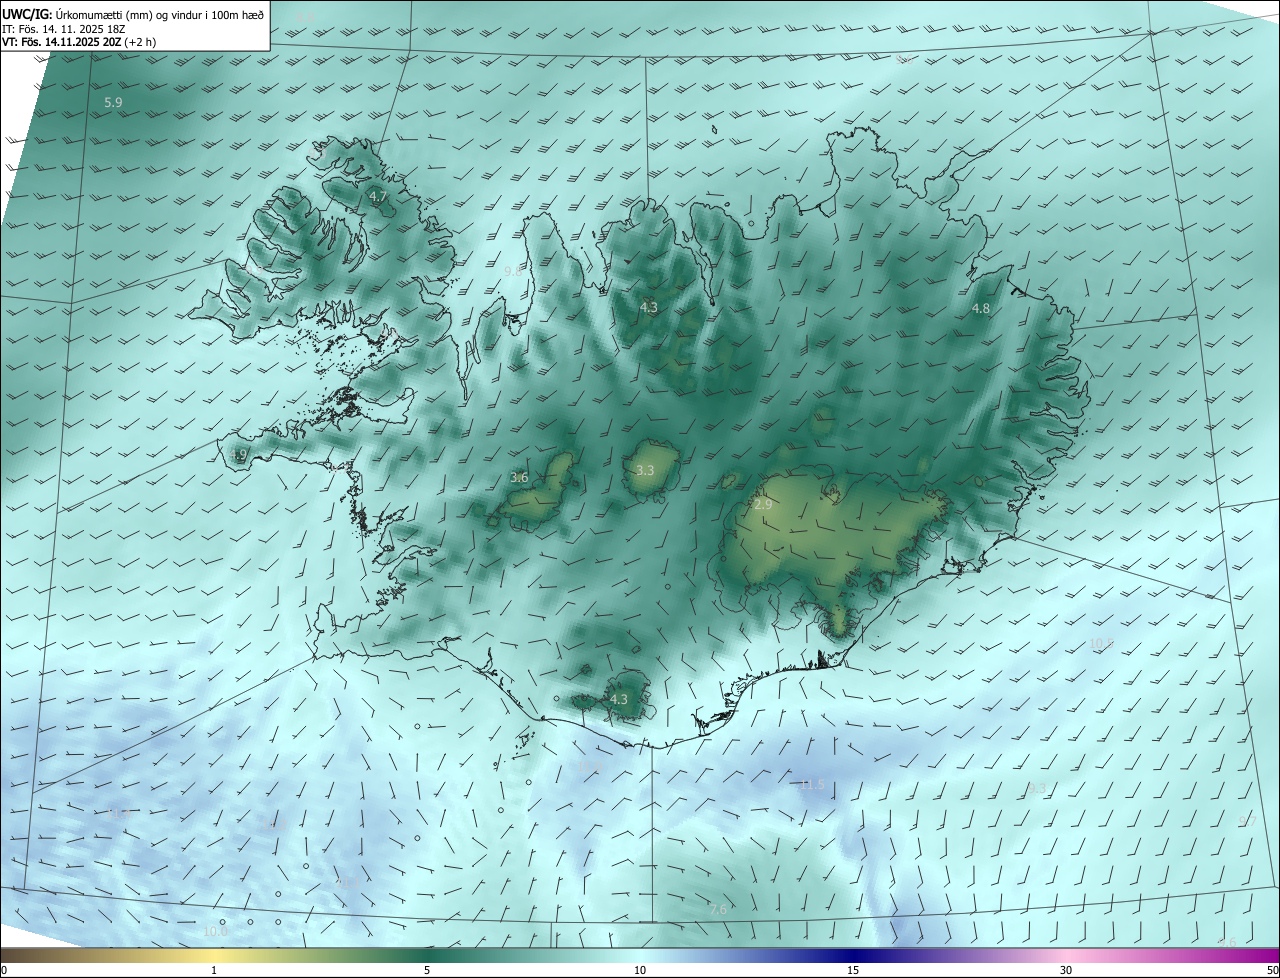Click the 11.5 value south of Iceland
Viewport: 1280px width, 978px height.
[812, 785]
